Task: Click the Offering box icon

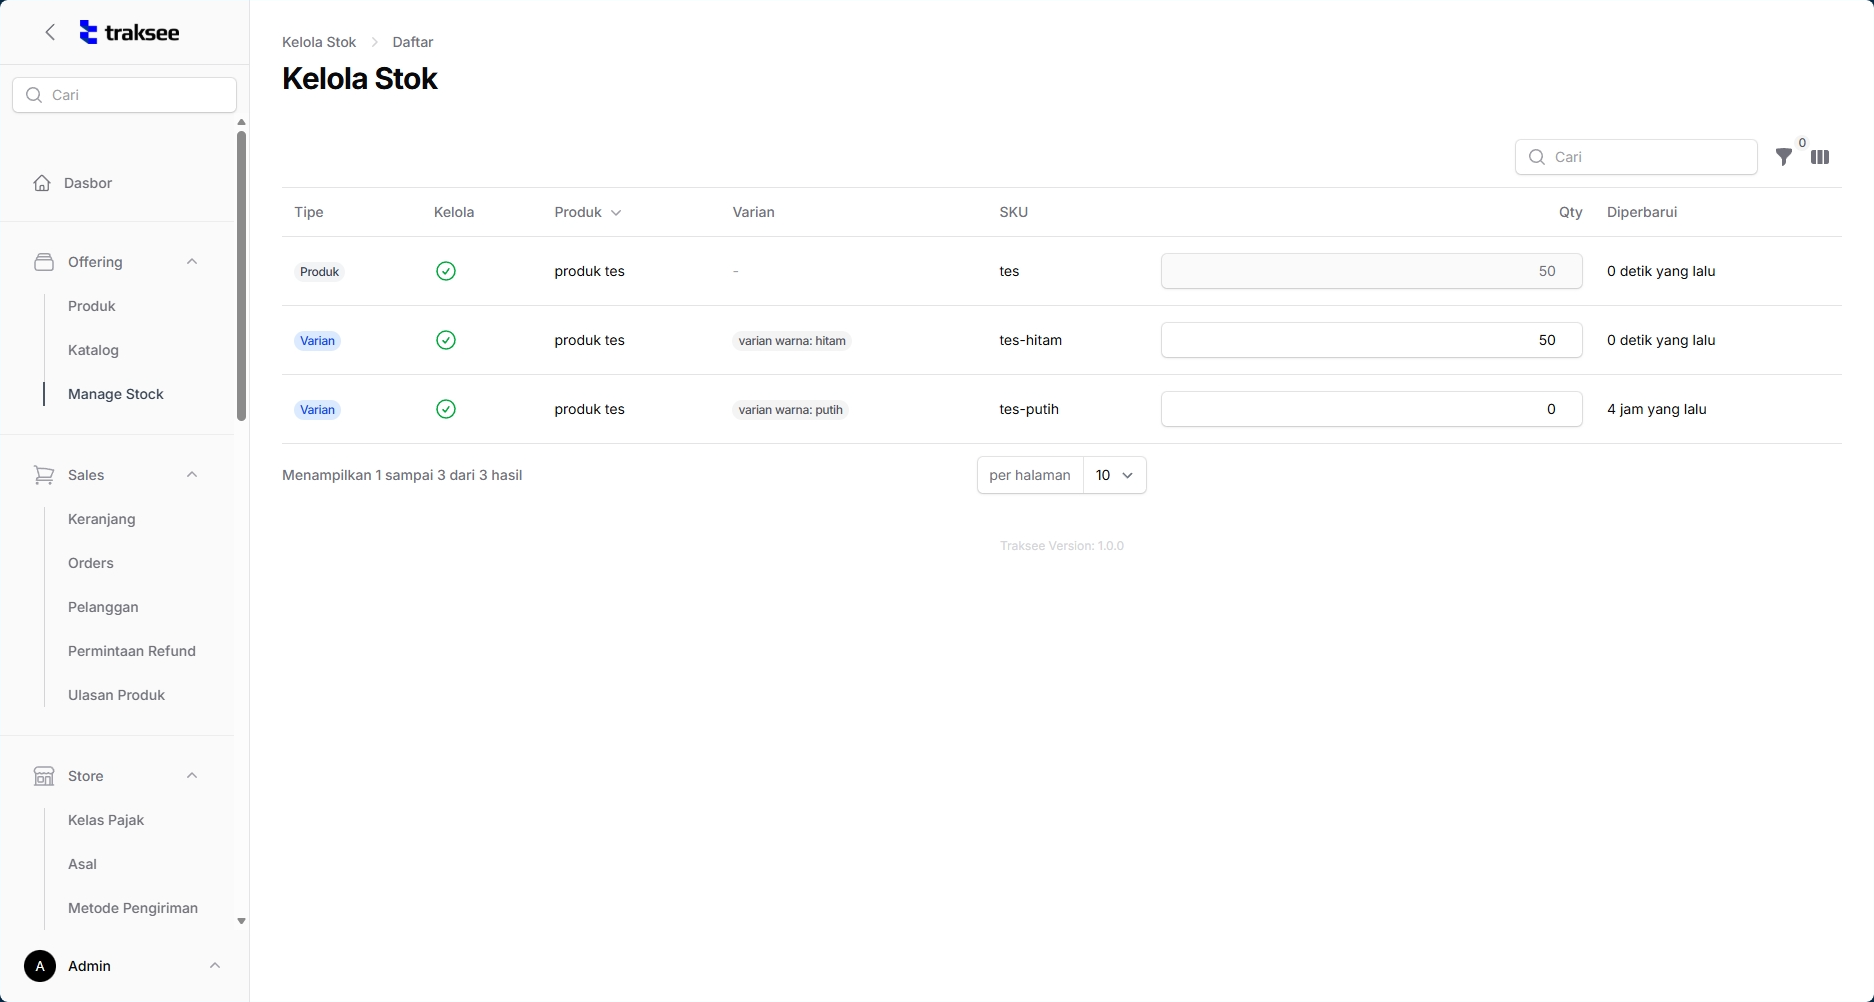Action: 44,262
